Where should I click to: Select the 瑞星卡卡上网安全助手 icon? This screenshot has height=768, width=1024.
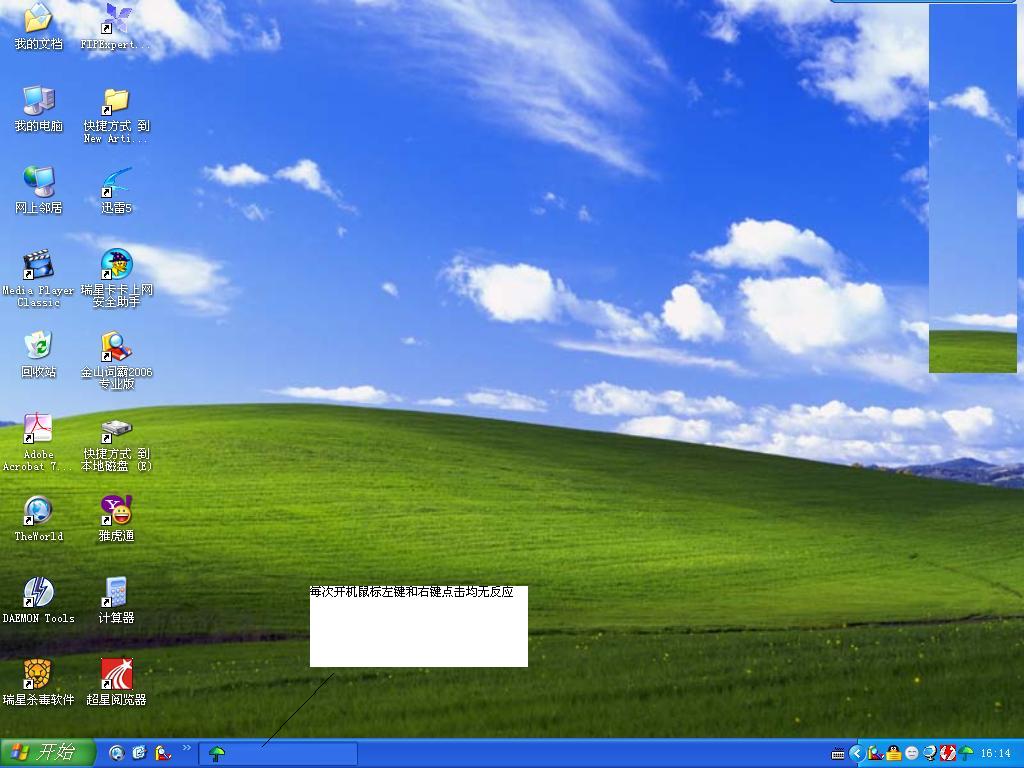point(116,264)
